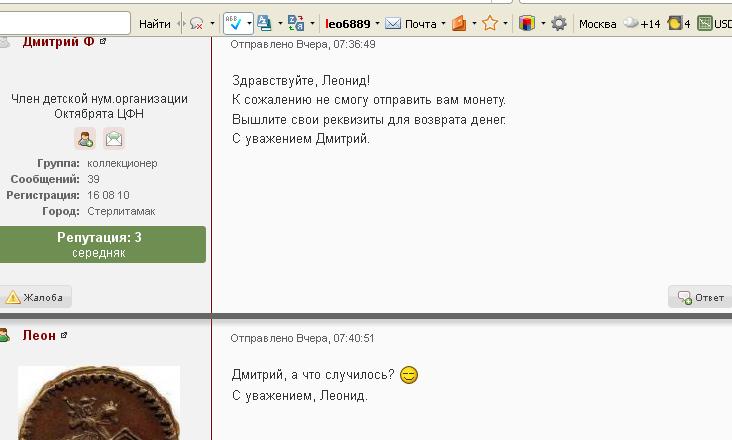Click the traffic indicator showing 4
Screen dimensions: 732x440
pos(679,23)
